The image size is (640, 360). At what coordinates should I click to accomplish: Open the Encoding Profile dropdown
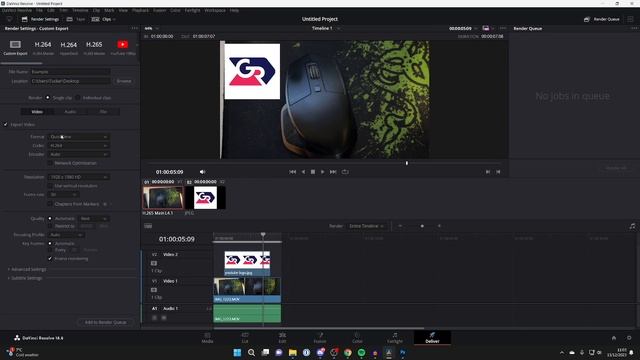pyautogui.click(x=66, y=235)
